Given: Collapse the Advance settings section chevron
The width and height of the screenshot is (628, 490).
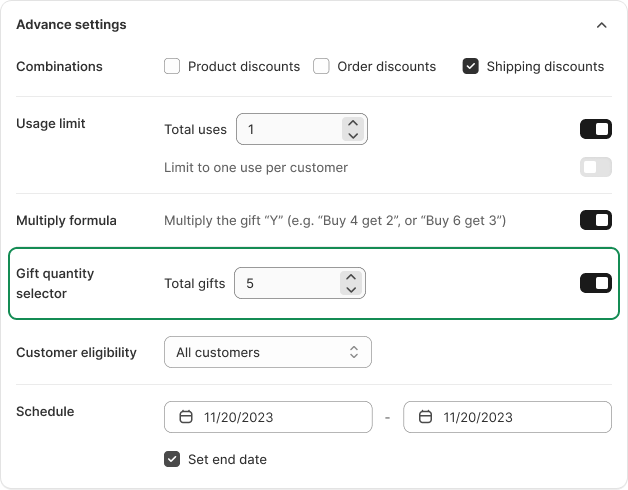Looking at the screenshot, I should pos(601,25).
